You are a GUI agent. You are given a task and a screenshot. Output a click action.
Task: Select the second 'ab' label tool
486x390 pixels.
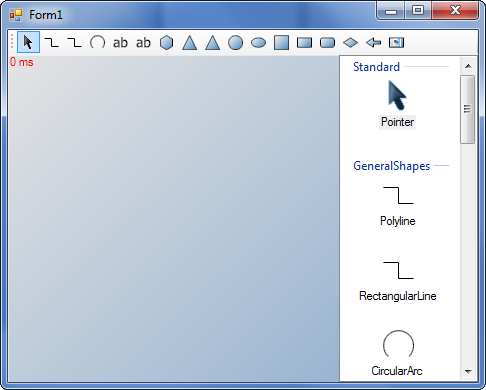(x=143, y=43)
